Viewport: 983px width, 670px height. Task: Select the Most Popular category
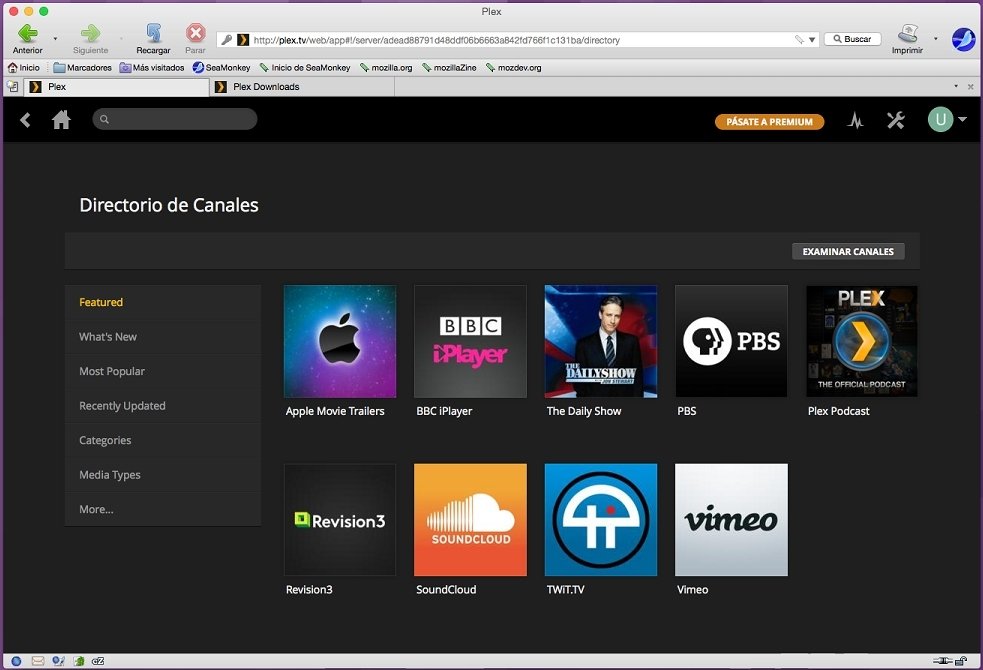click(x=162, y=371)
